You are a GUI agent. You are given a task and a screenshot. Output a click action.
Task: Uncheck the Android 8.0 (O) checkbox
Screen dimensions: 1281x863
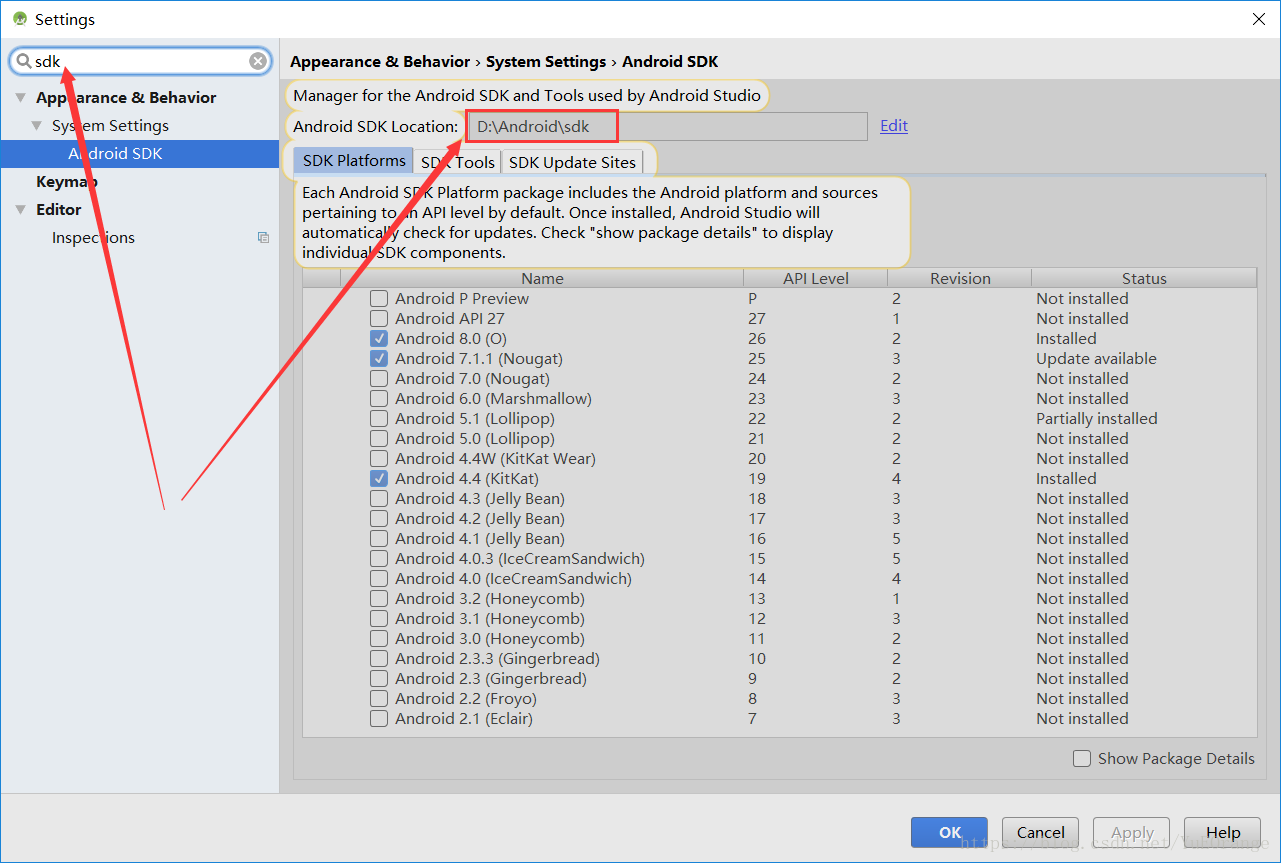(x=379, y=338)
